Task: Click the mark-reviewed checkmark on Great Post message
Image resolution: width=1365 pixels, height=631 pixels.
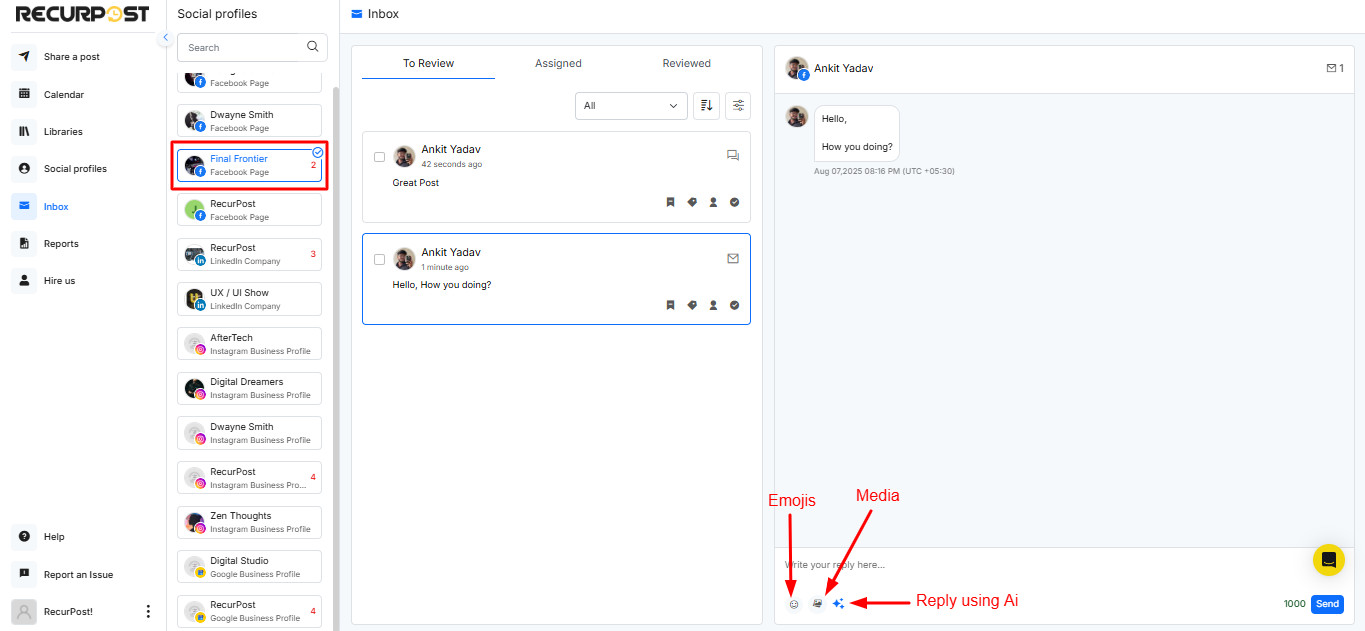Action: click(x=734, y=202)
